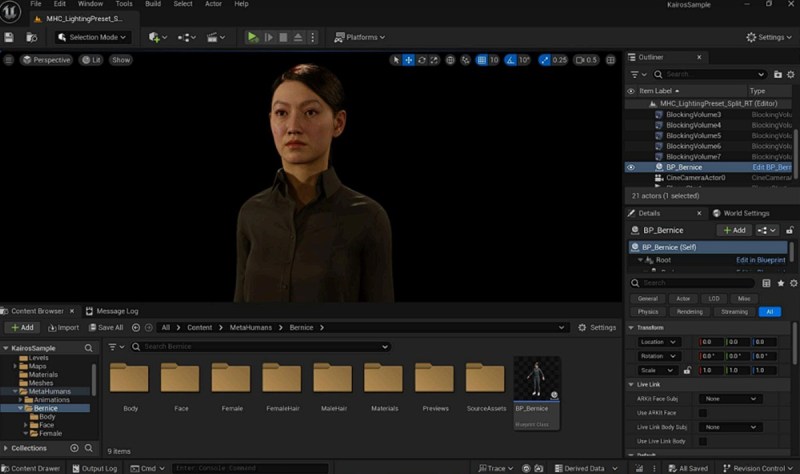Toggle visibility eye for BP_Bernice
The width and height of the screenshot is (800, 474).
click(631, 167)
